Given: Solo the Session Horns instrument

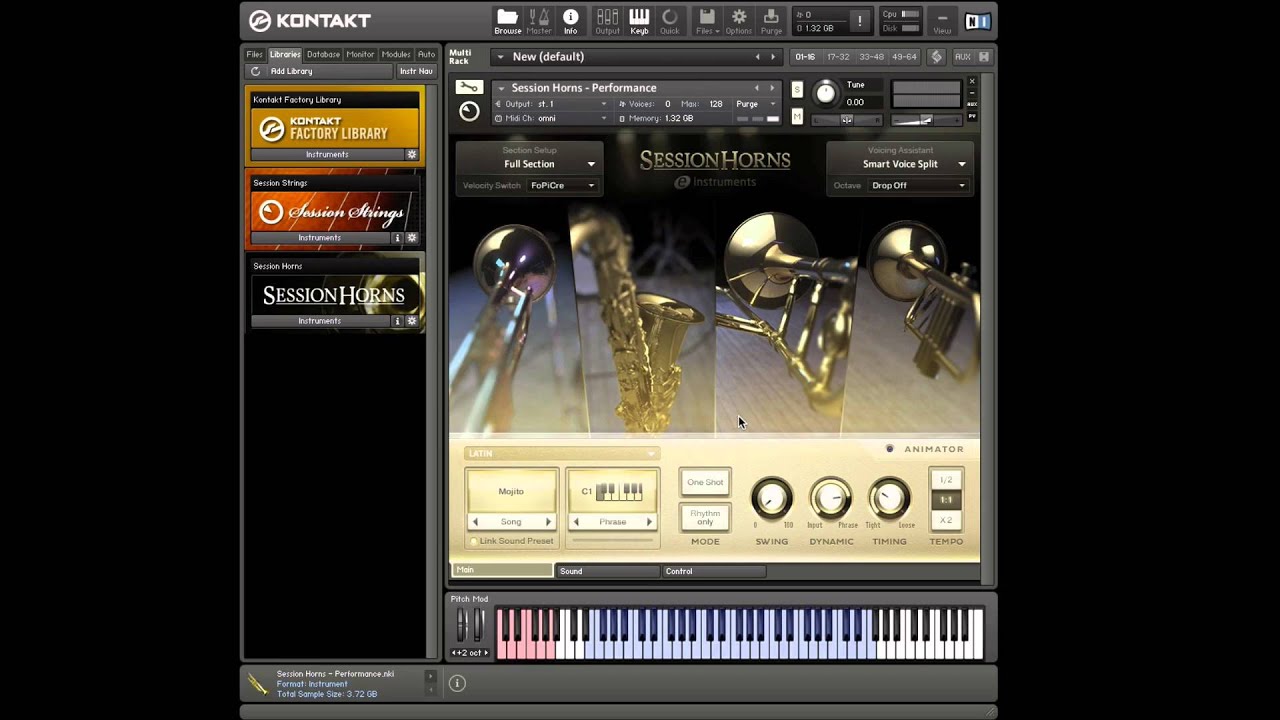Looking at the screenshot, I should click(x=797, y=90).
